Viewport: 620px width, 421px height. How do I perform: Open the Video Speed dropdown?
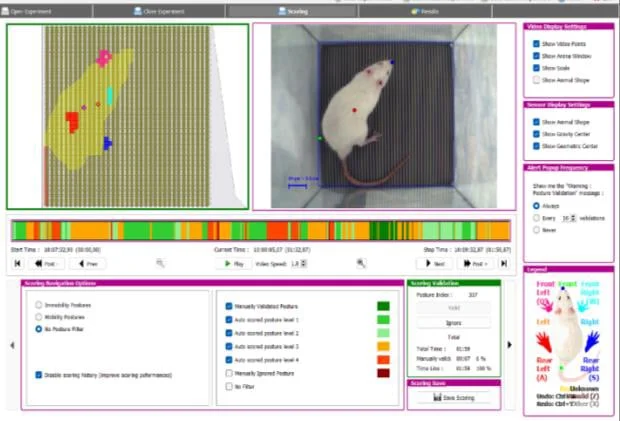[299, 264]
